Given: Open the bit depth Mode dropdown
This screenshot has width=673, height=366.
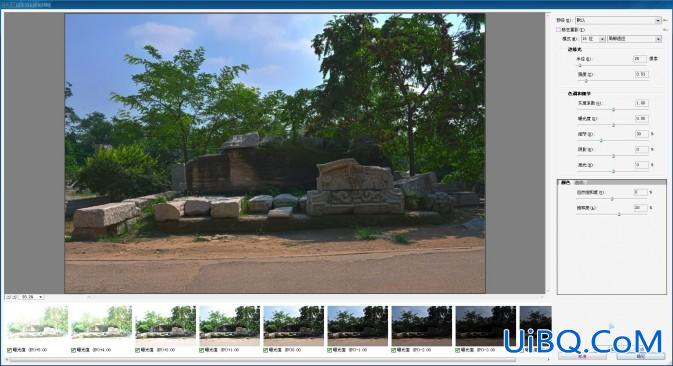Looking at the screenshot, I should coord(593,39).
